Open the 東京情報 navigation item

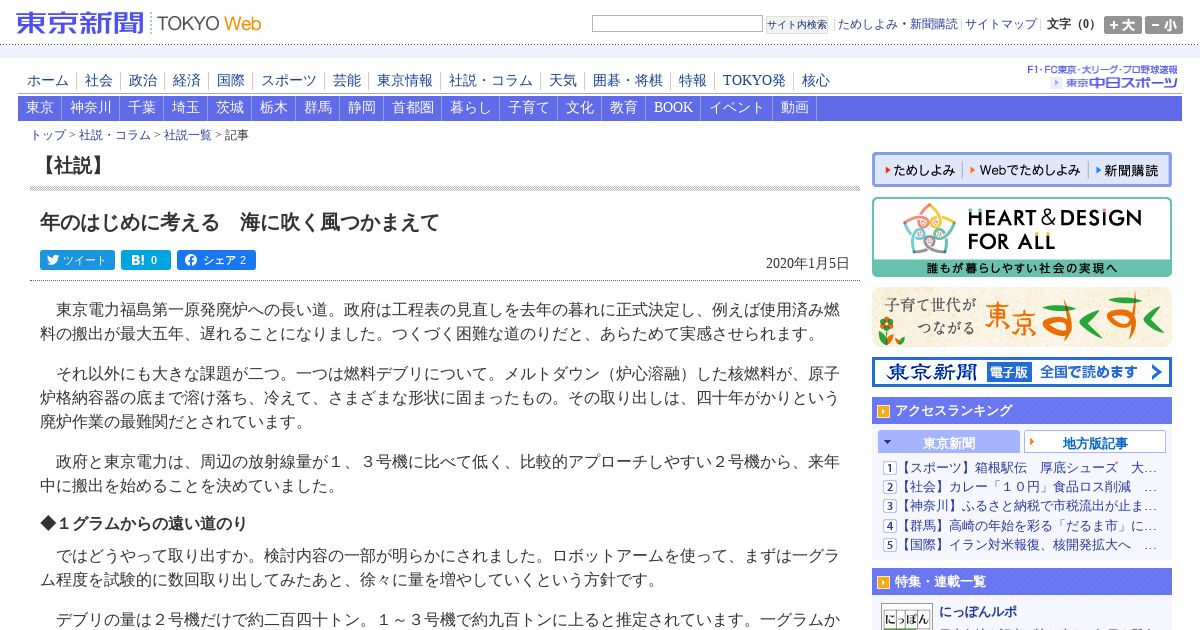tap(405, 80)
